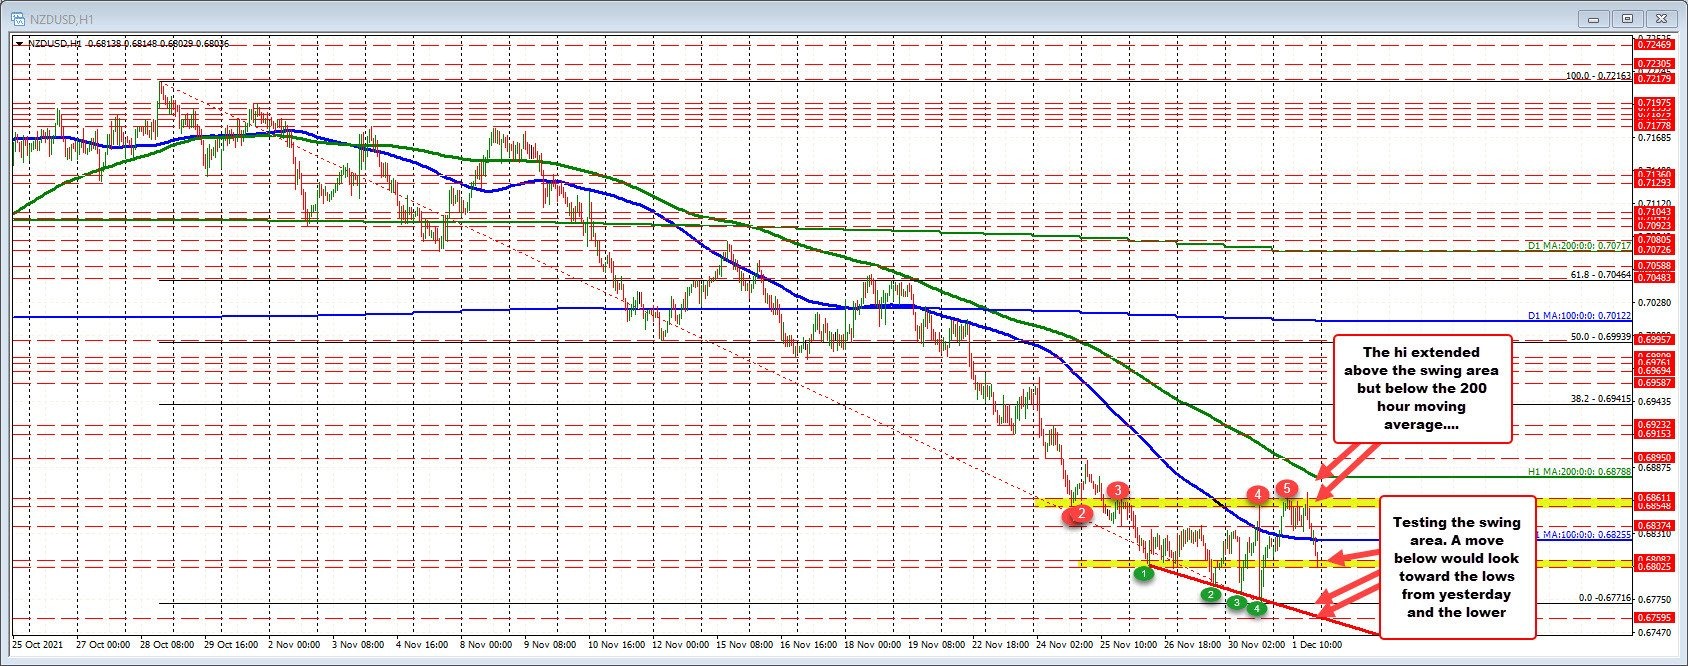Click the 1 Dec 10:00 time axis label
This screenshot has height=666, width=1688.
pos(1318,645)
